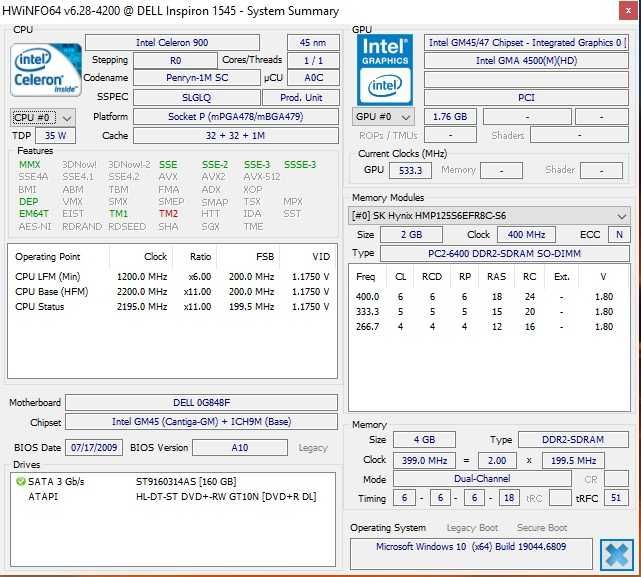Select the CPU Base (HFM) row
641x577 pixels.
(x=172, y=292)
